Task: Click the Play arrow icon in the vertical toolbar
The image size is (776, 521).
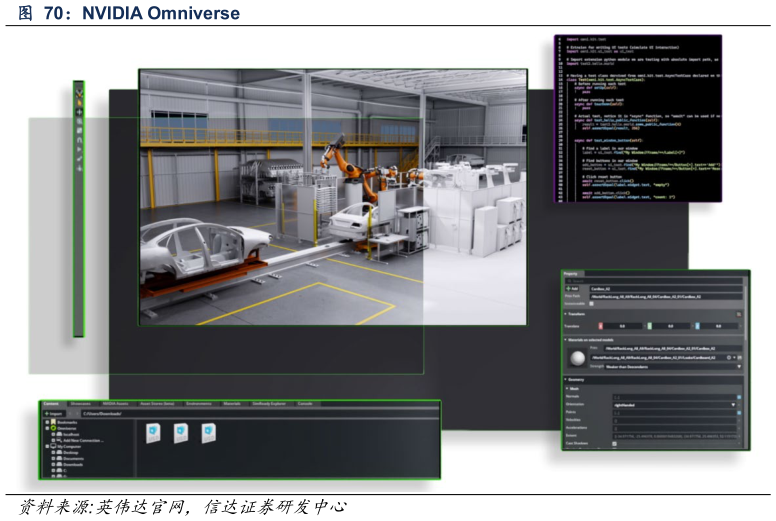Action: tap(79, 149)
